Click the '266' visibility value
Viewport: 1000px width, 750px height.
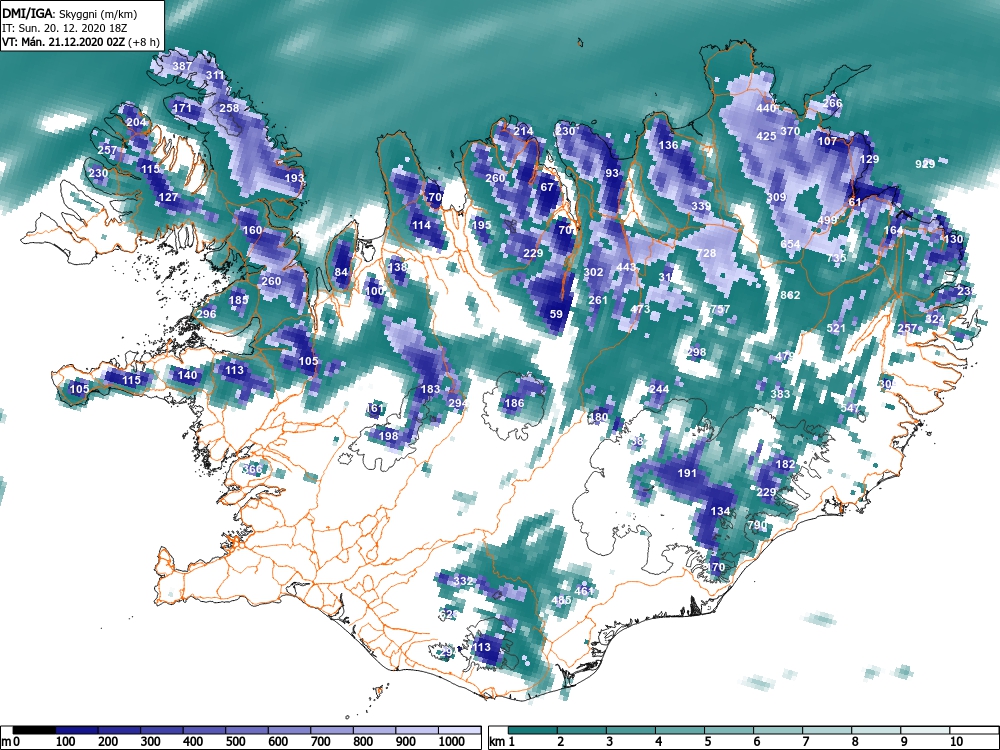pos(832,103)
